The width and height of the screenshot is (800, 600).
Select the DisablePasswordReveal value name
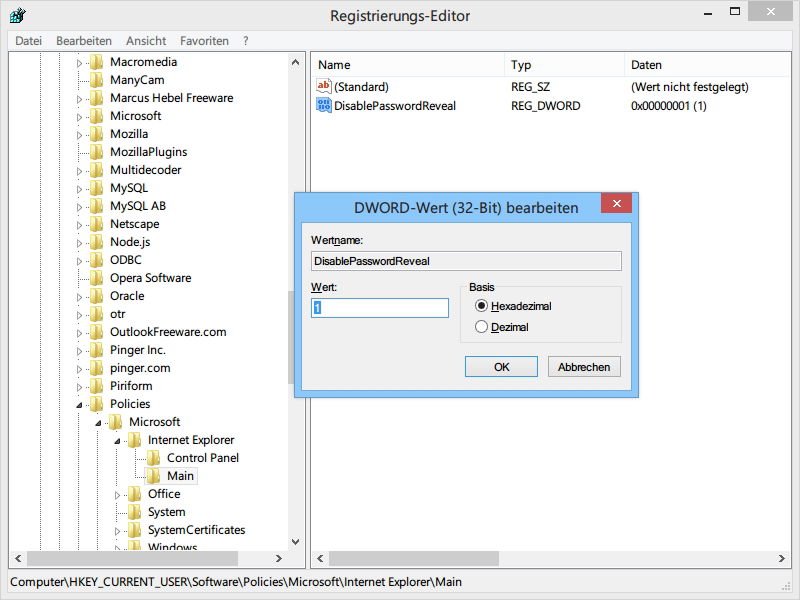395,106
